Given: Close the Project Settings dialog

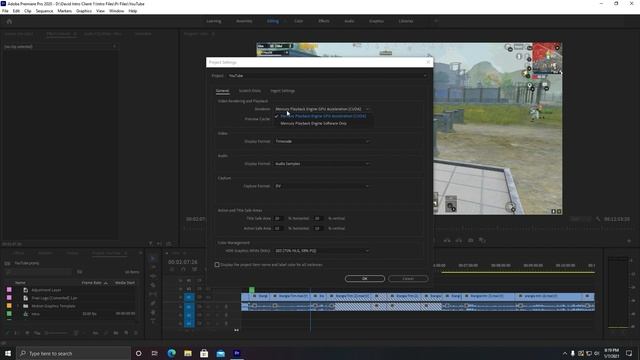Looking at the screenshot, I should coord(428,62).
